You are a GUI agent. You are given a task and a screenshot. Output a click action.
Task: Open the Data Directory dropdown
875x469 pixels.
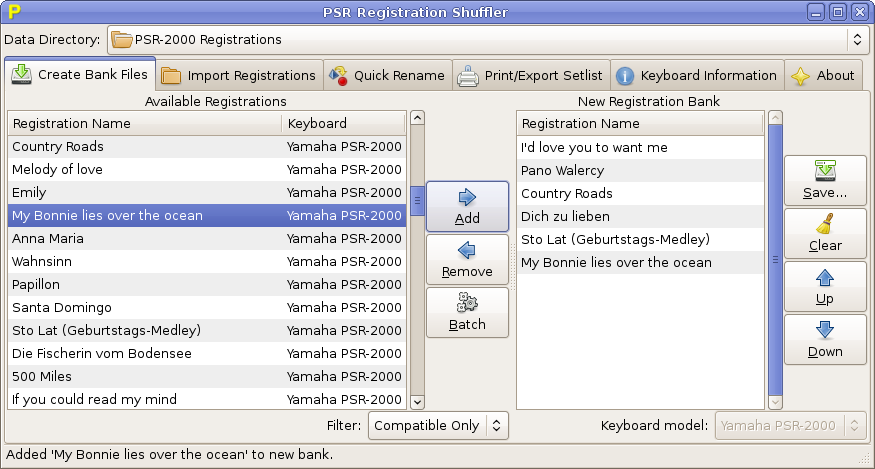click(486, 40)
